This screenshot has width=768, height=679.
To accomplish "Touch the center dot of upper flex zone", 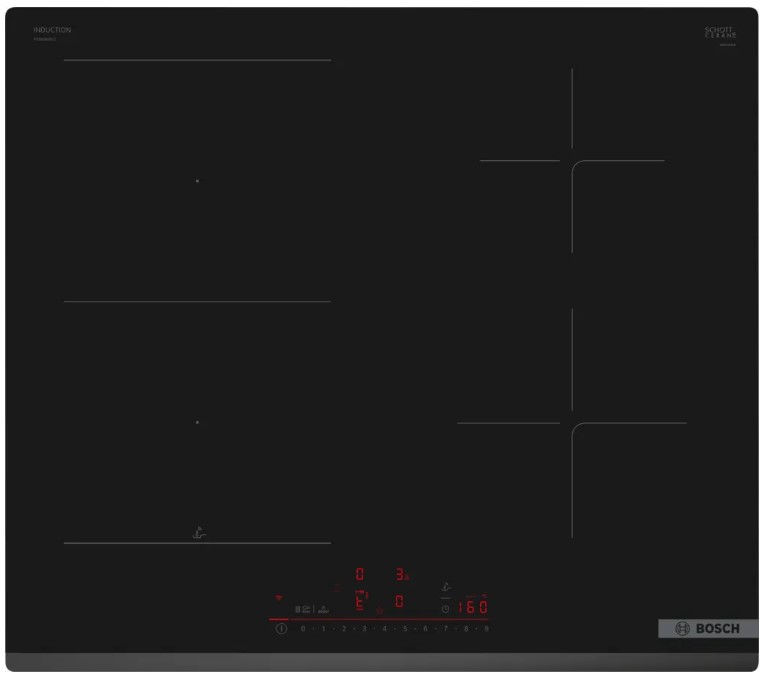I will [x=197, y=181].
